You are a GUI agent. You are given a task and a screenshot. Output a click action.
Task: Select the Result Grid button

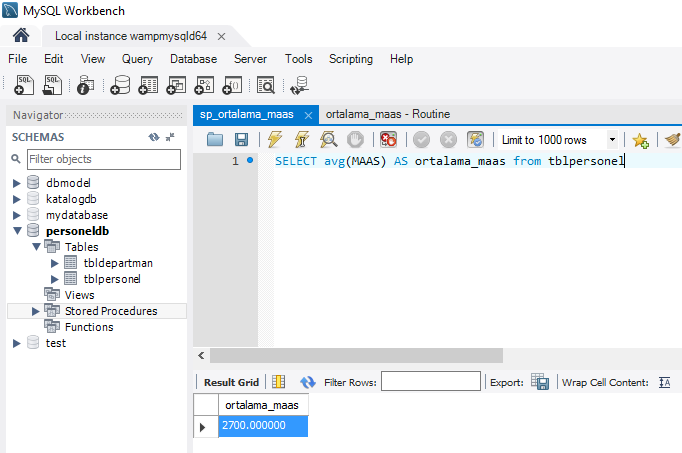pyautogui.click(x=231, y=382)
